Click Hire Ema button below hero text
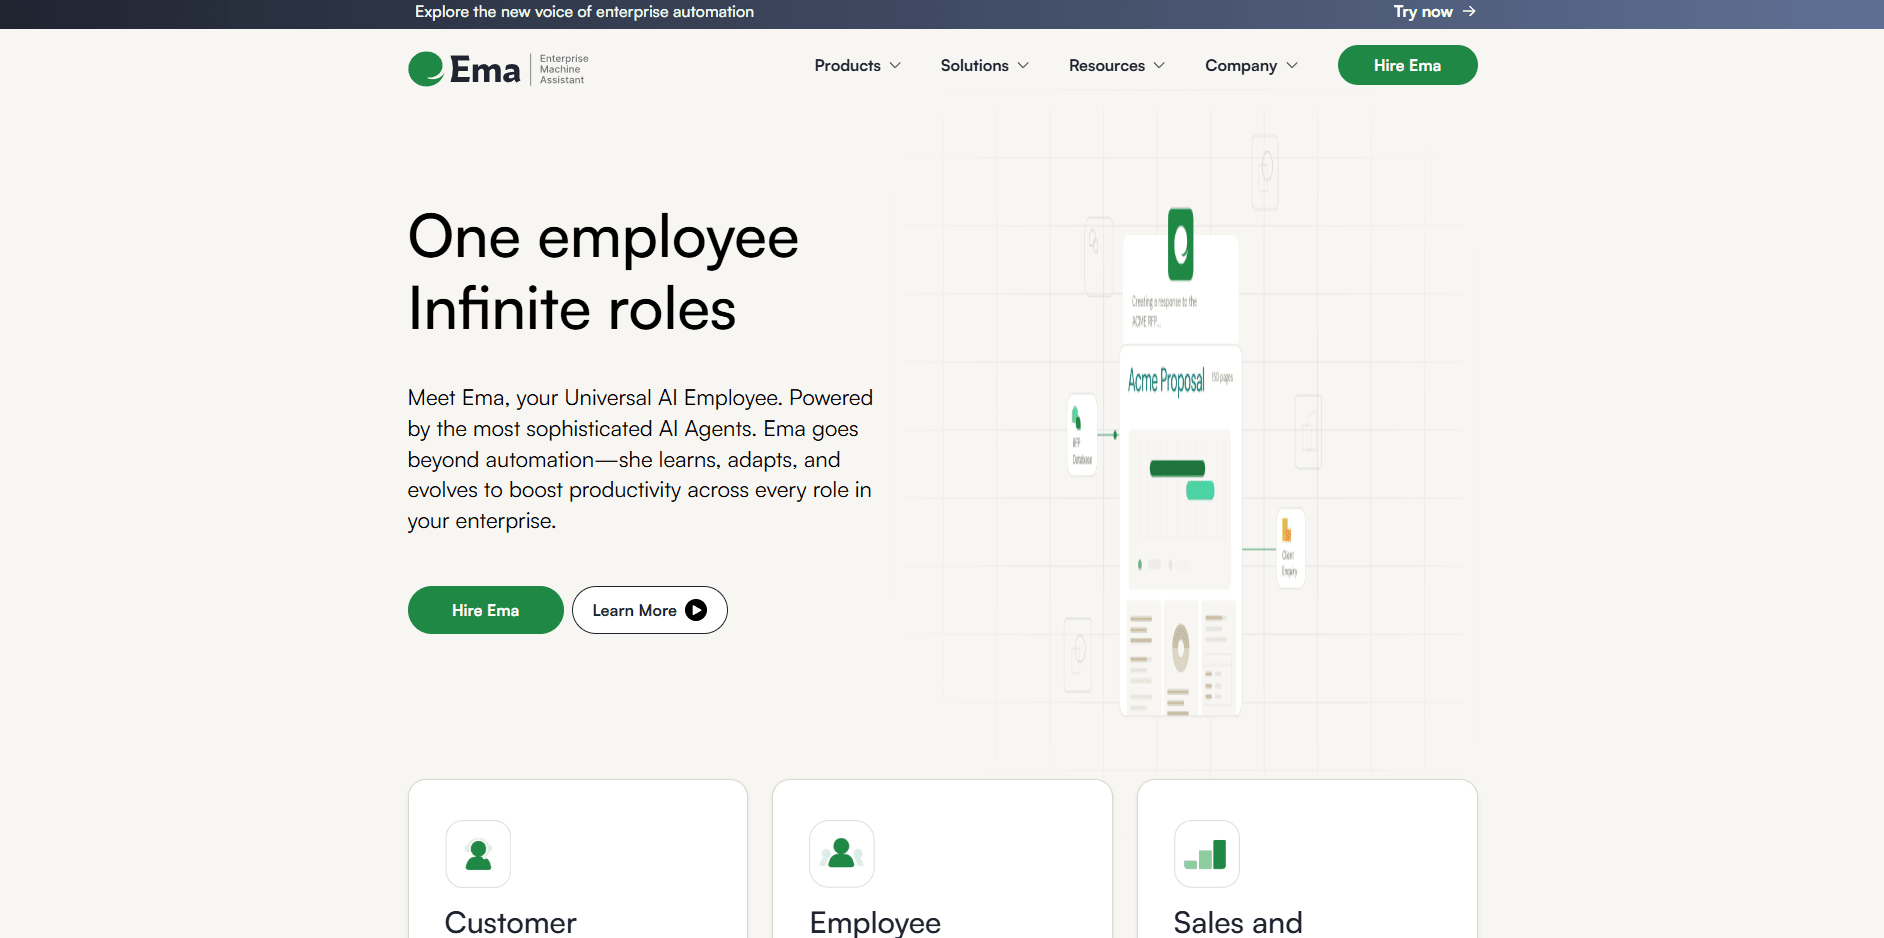The height and width of the screenshot is (938, 1884). (485, 610)
